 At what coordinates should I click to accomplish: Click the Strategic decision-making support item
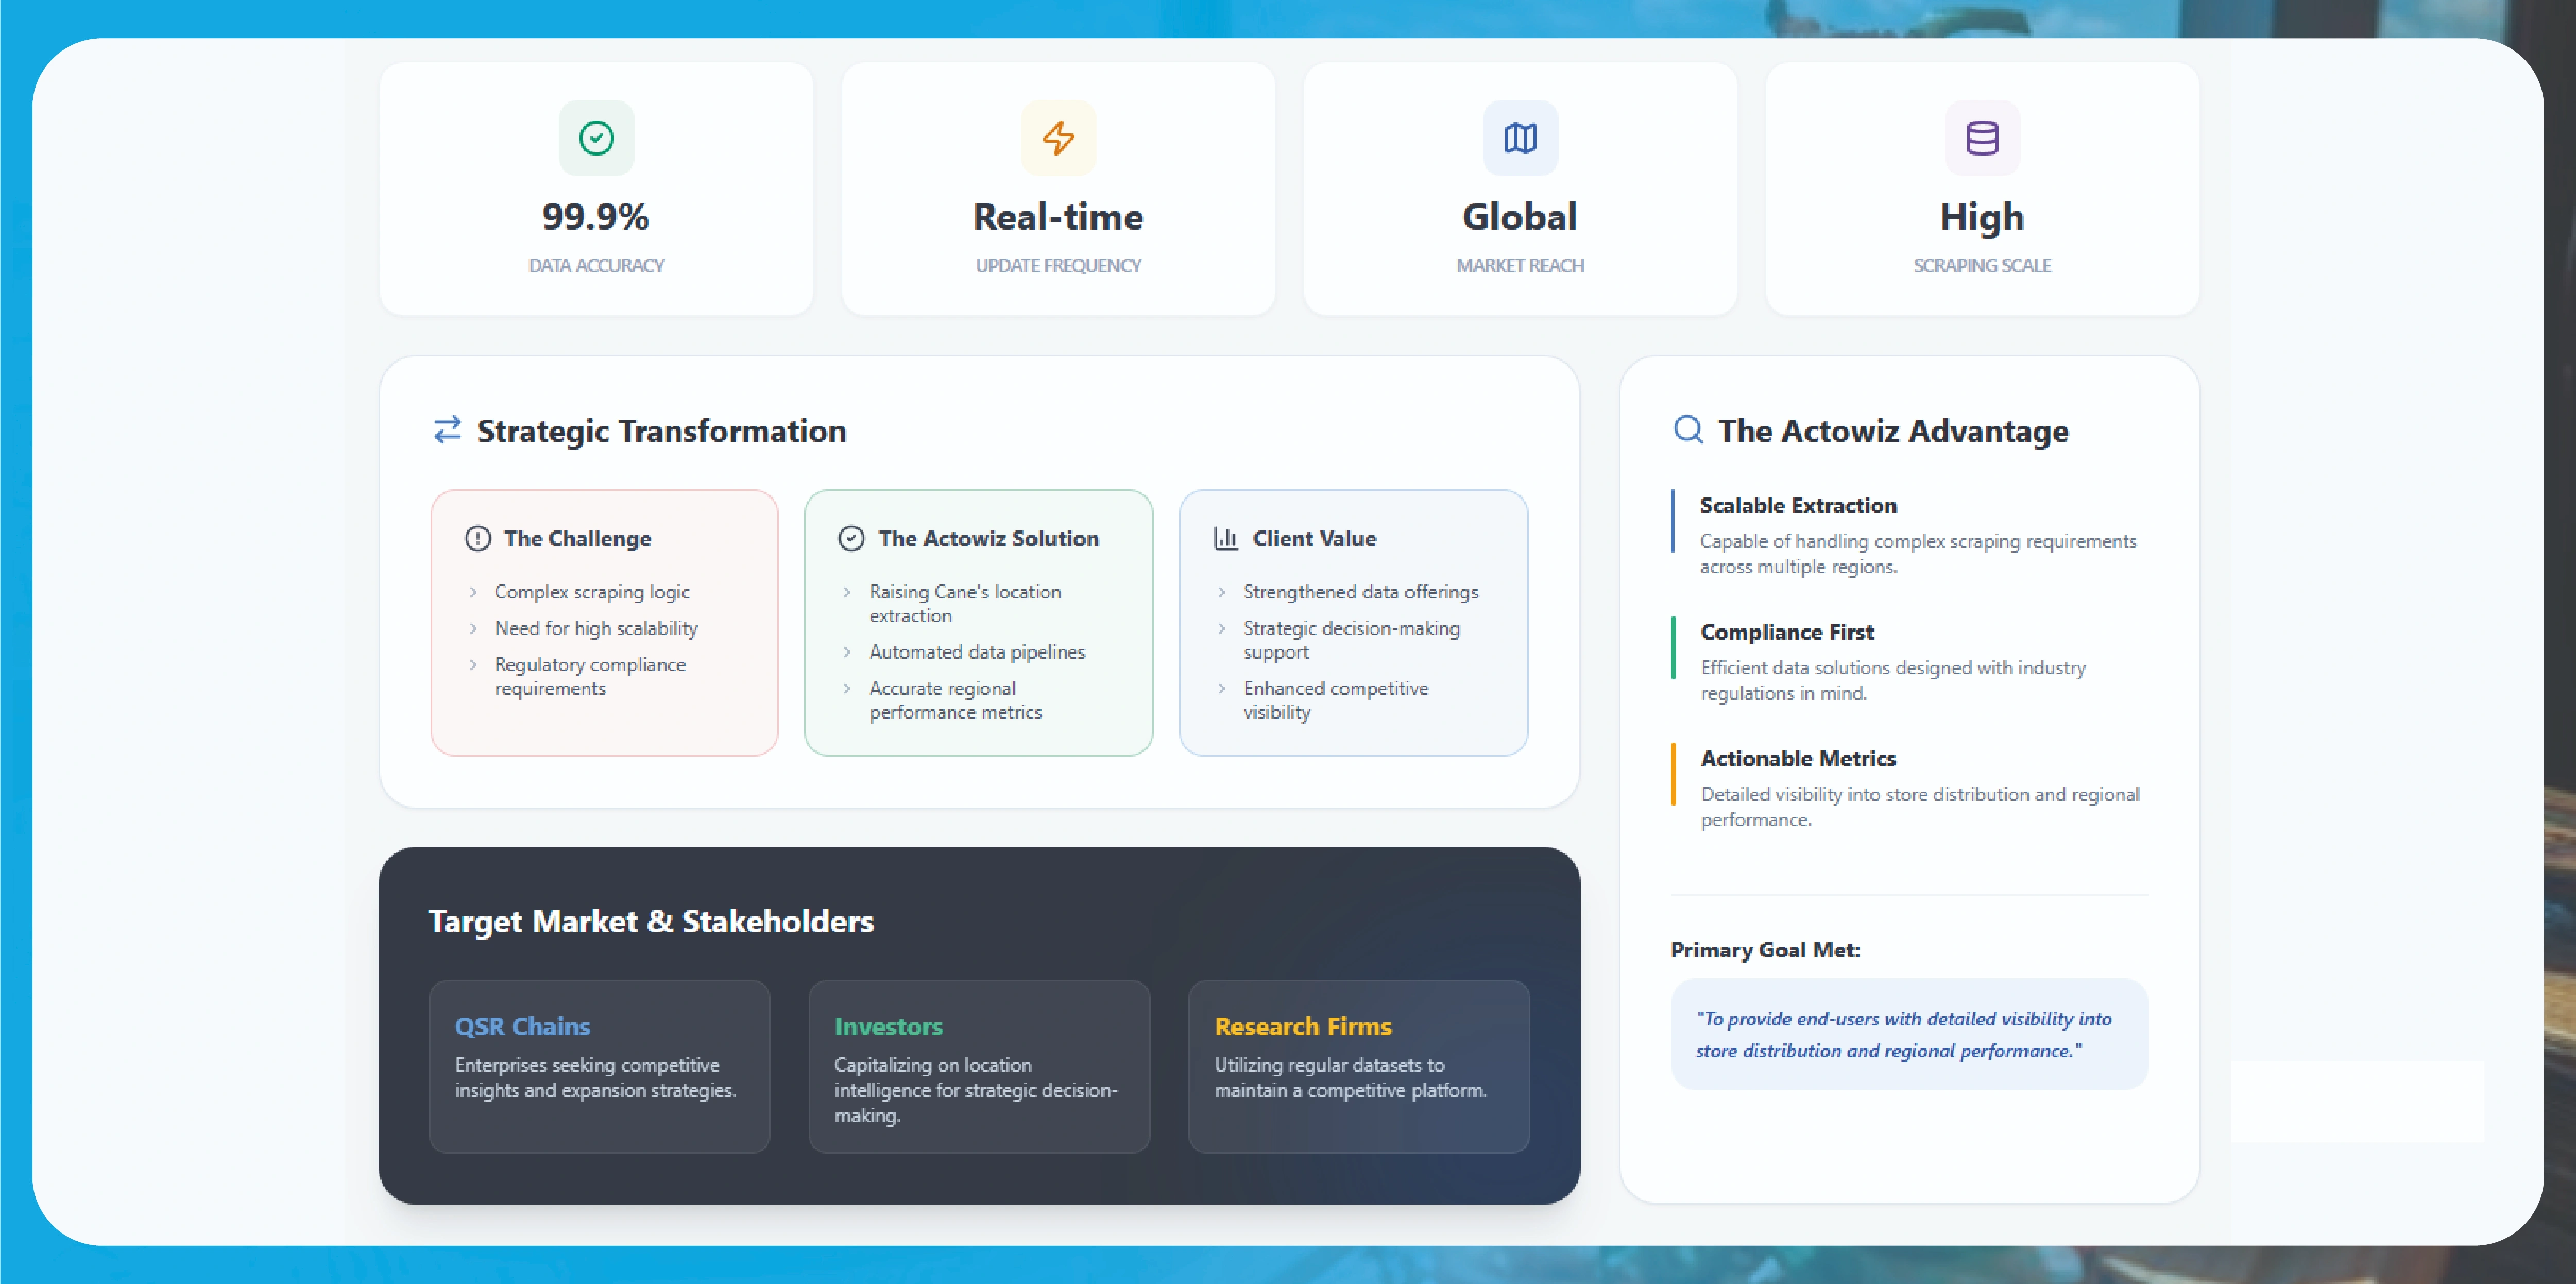tap(1351, 640)
